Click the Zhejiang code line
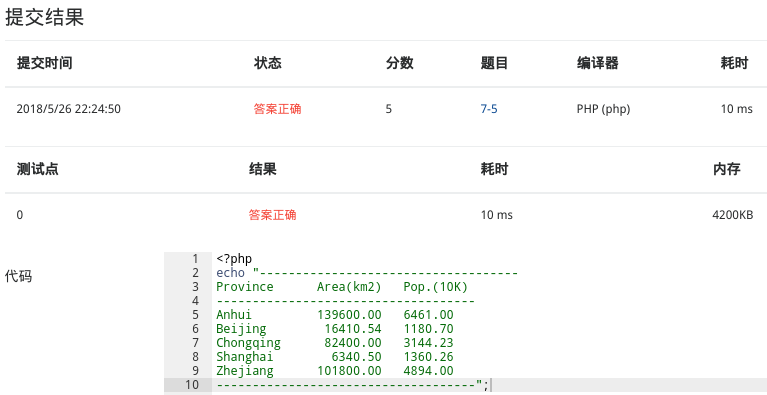The image size is (767, 395). pos(335,371)
